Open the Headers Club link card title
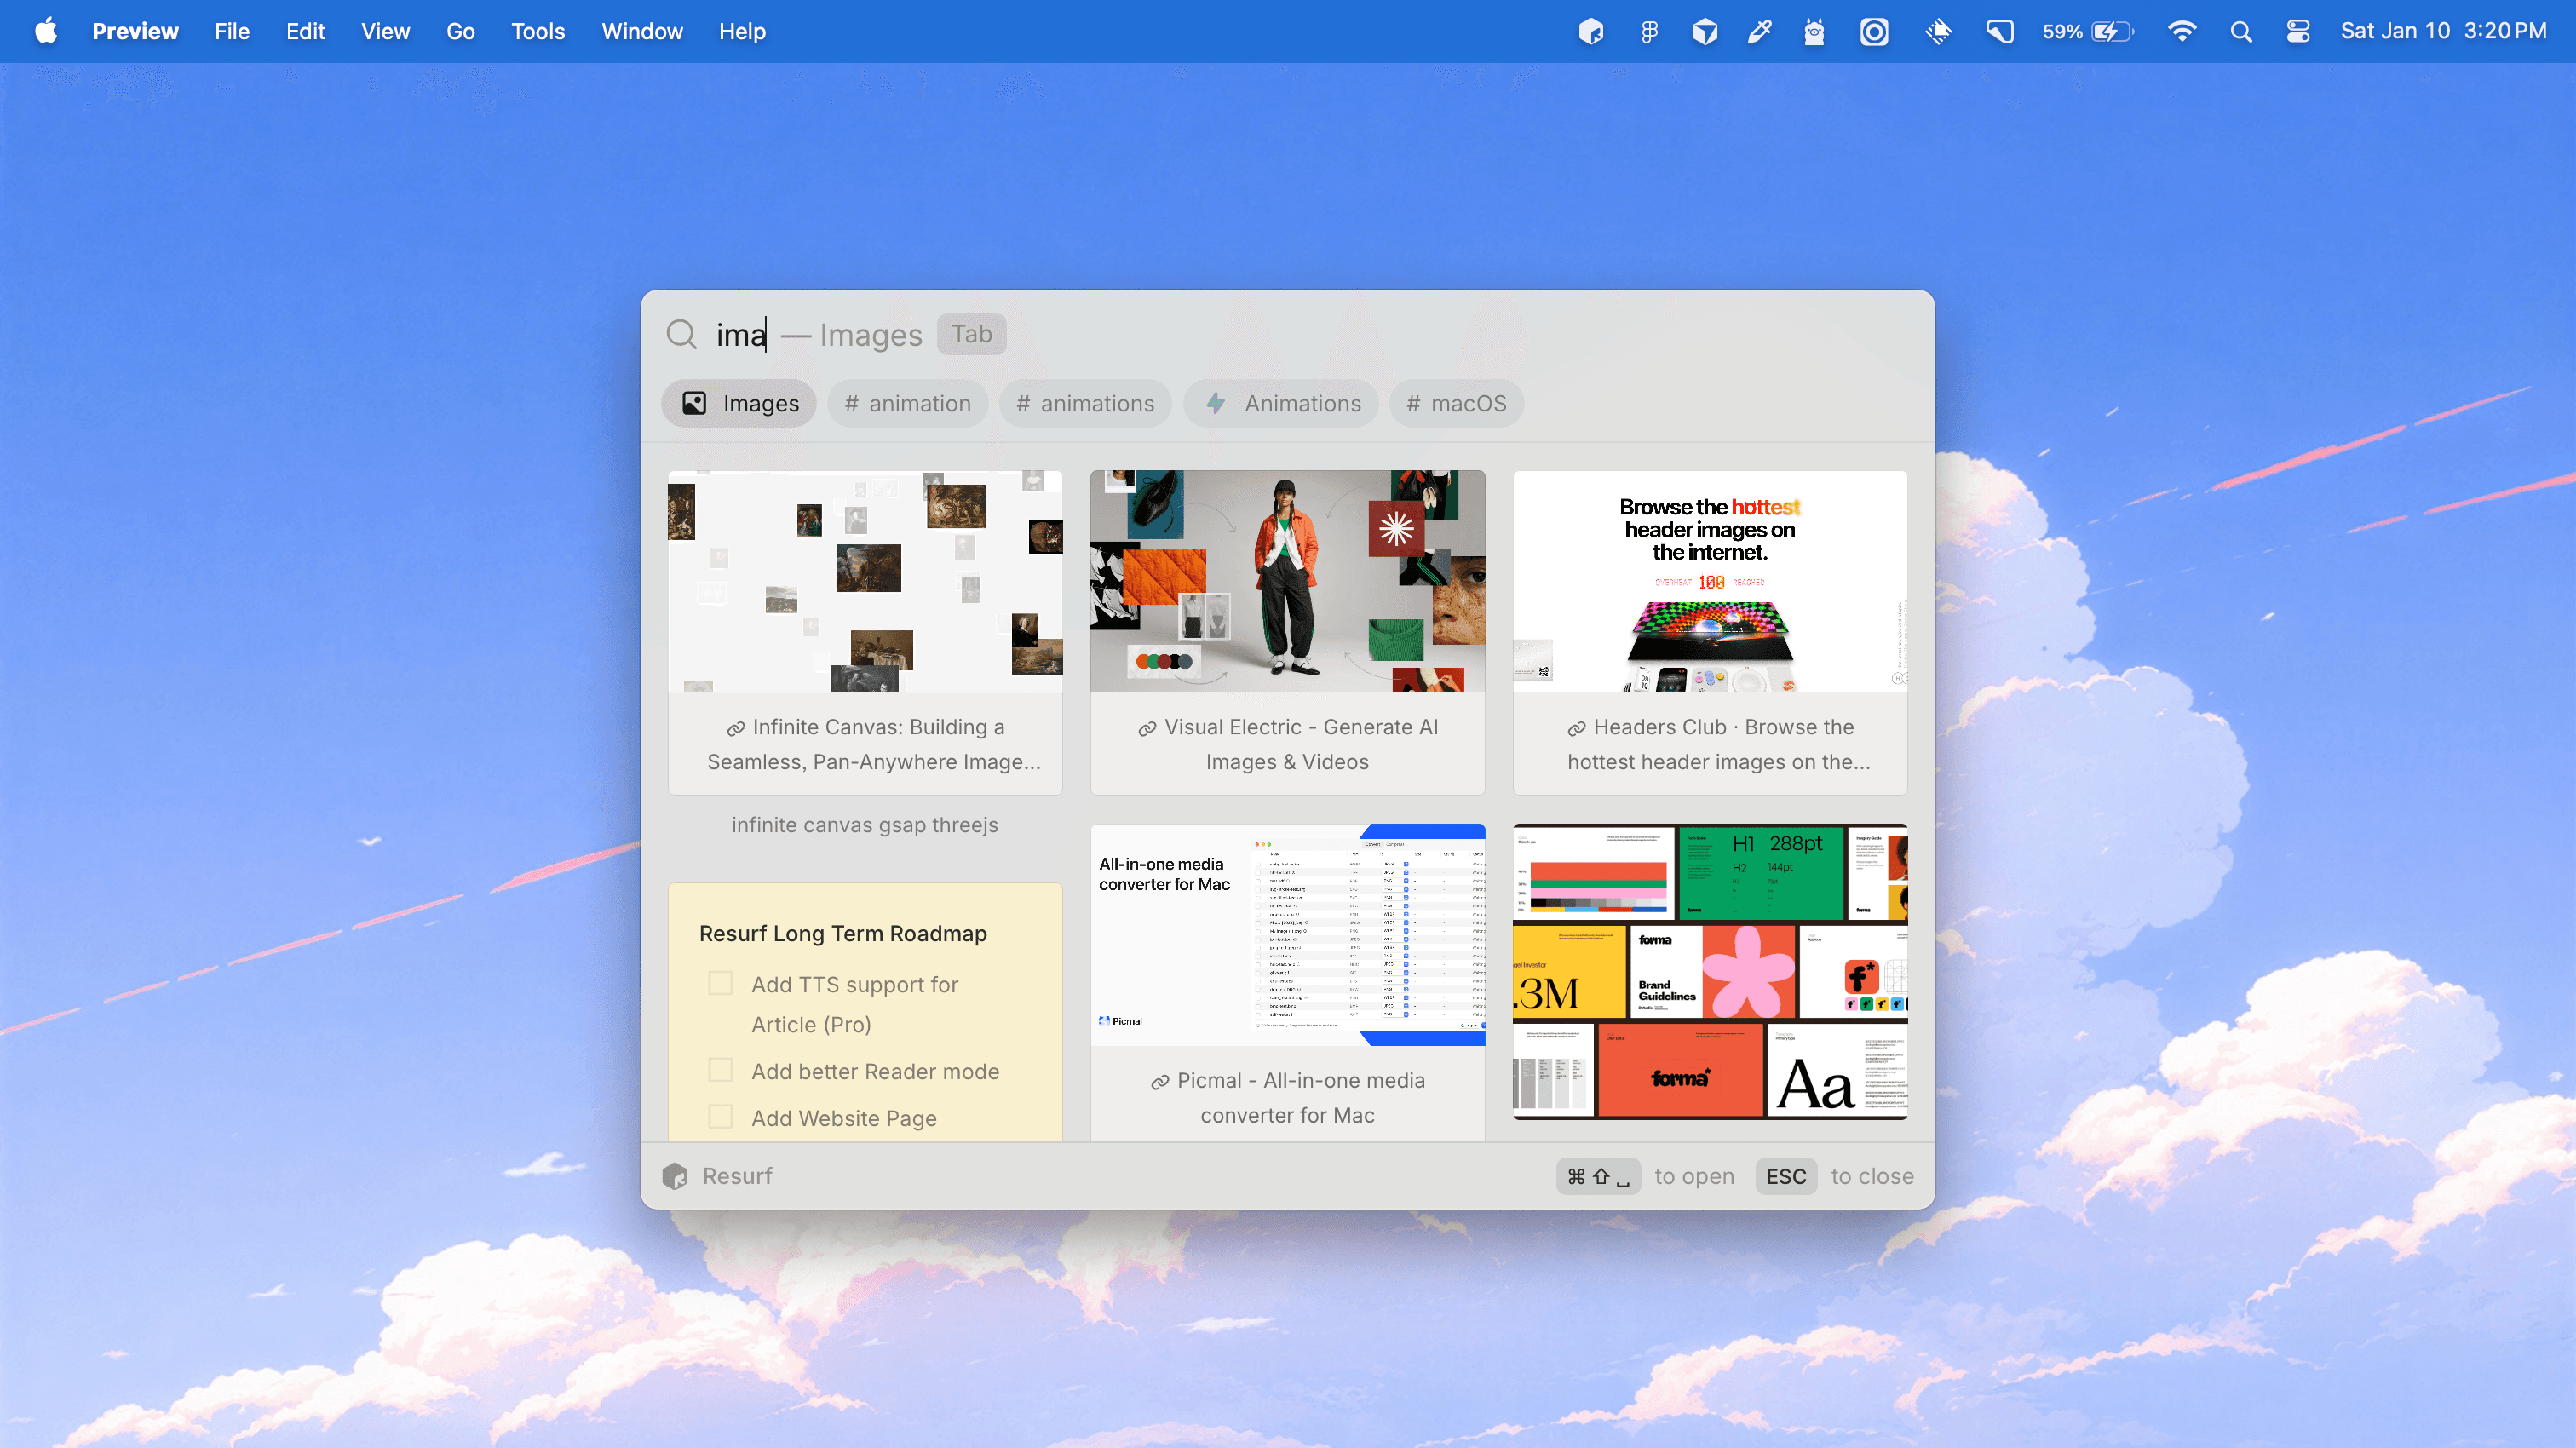 pyautogui.click(x=1710, y=744)
